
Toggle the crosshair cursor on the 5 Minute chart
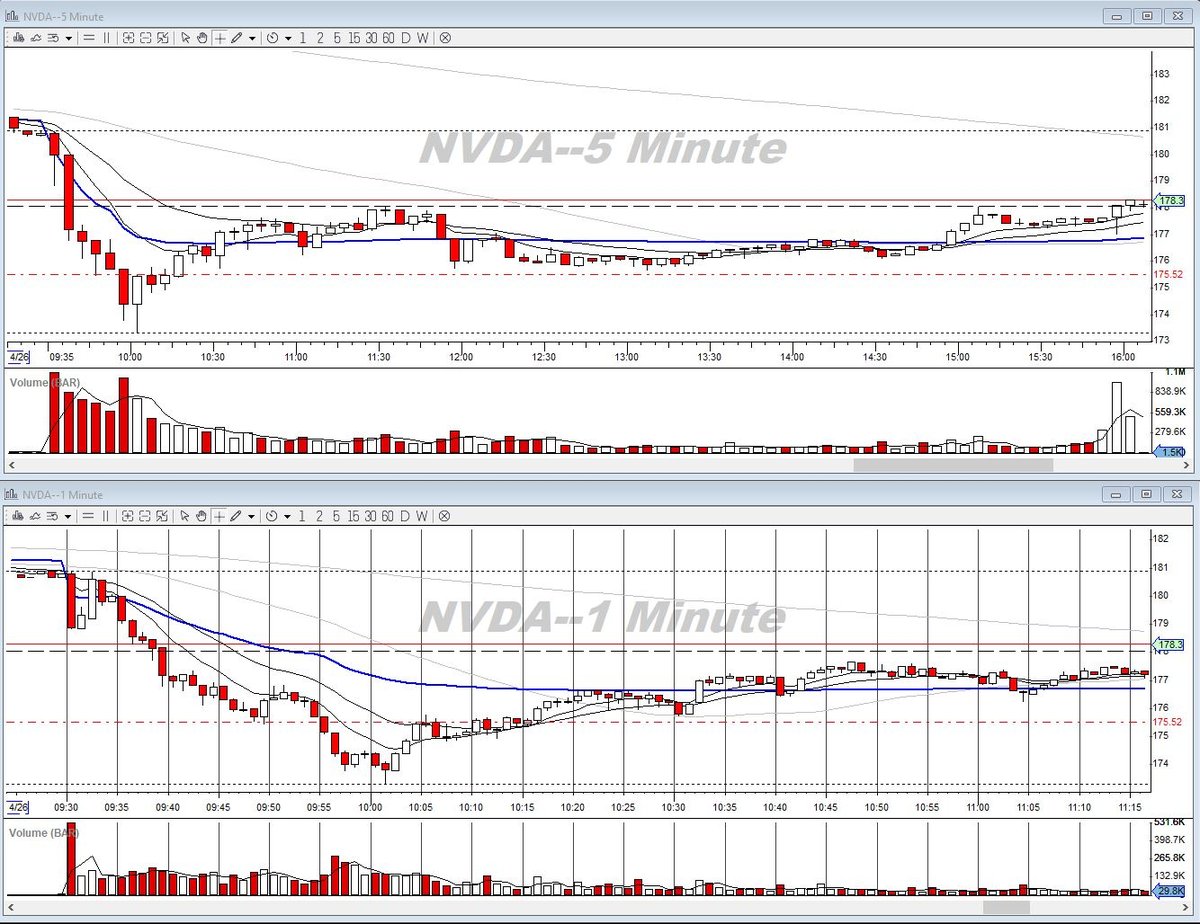220,37
